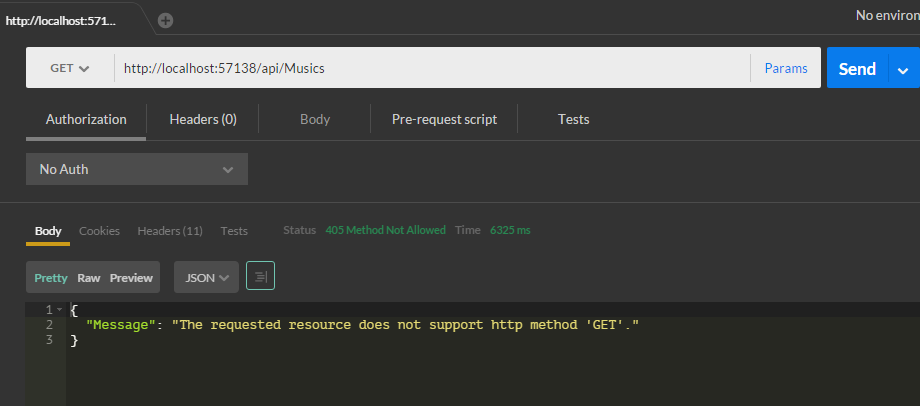Switch to Pre-request script tab
The width and height of the screenshot is (920, 406).
click(x=444, y=119)
